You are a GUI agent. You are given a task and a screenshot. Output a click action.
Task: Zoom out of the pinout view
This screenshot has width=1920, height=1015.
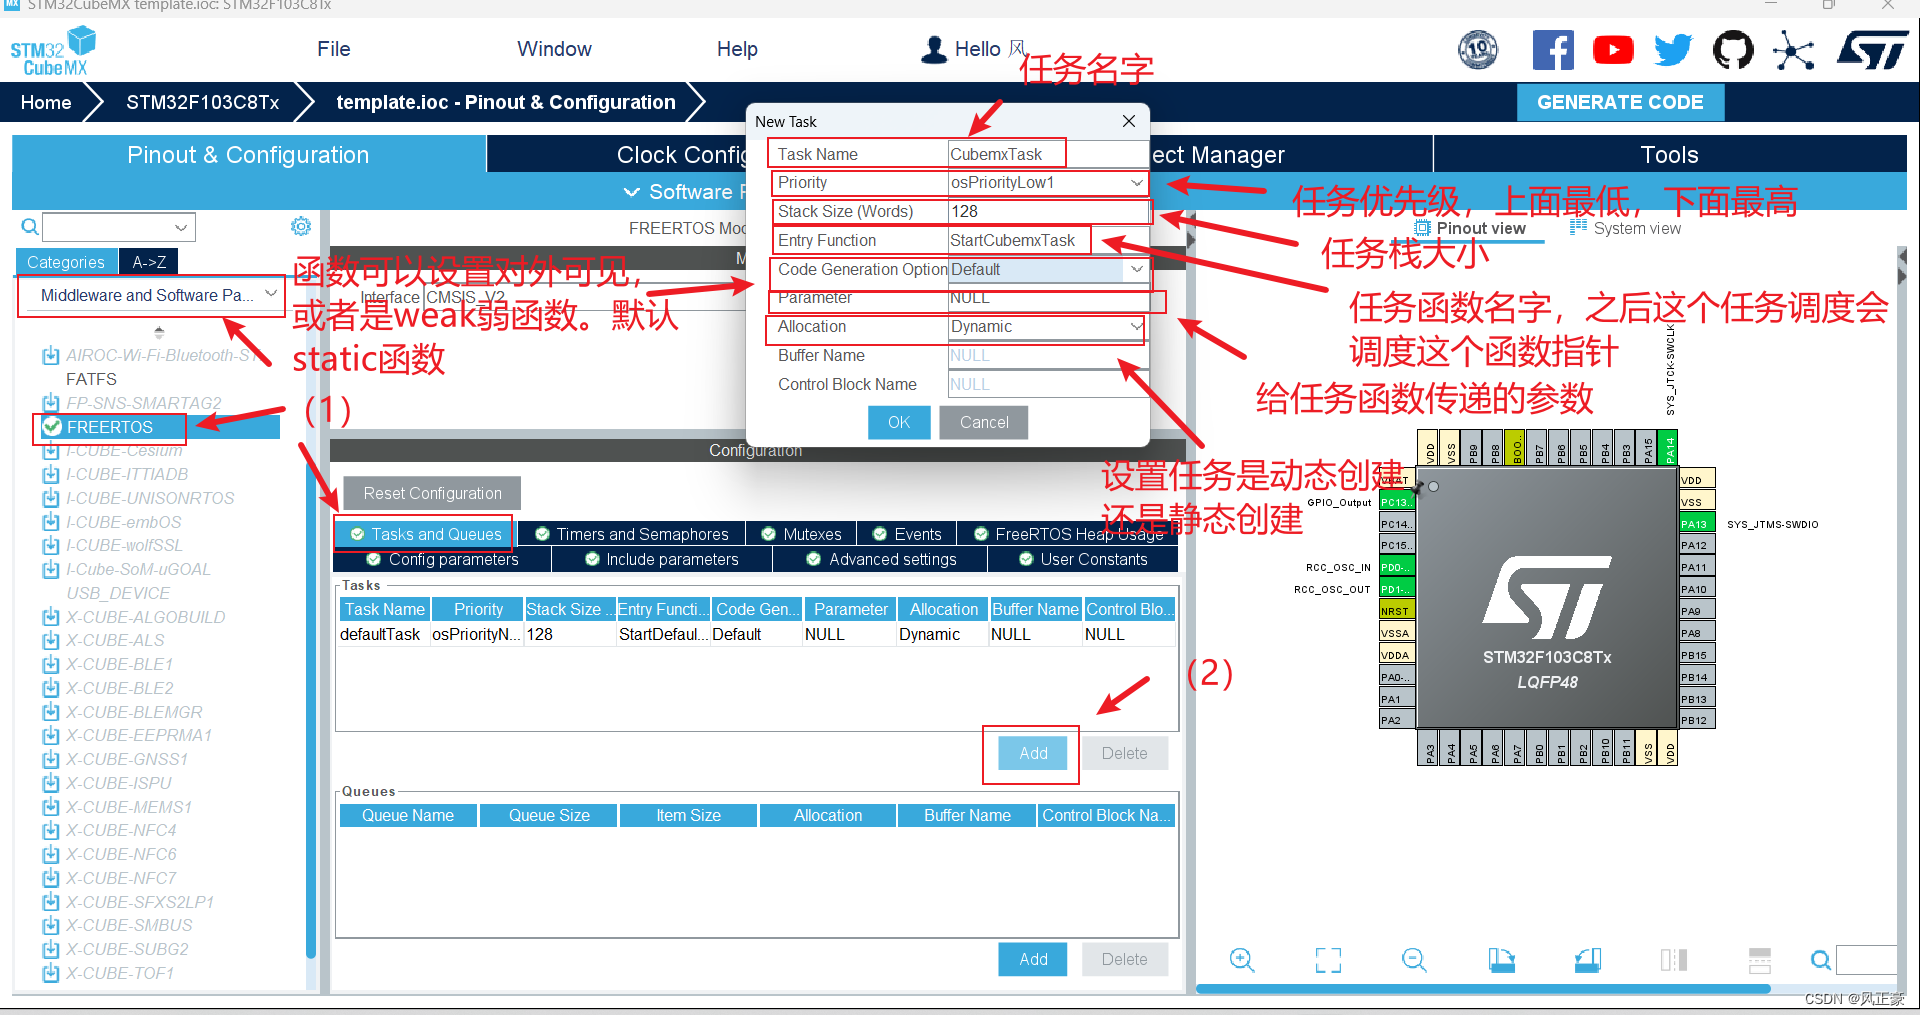point(1413,959)
